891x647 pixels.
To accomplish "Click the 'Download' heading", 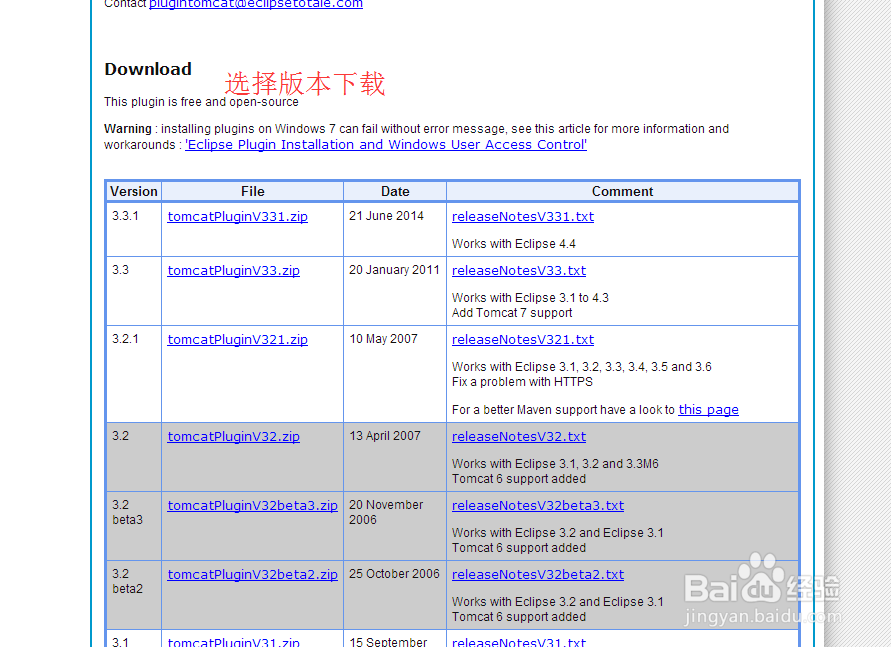I will pyautogui.click(x=148, y=69).
